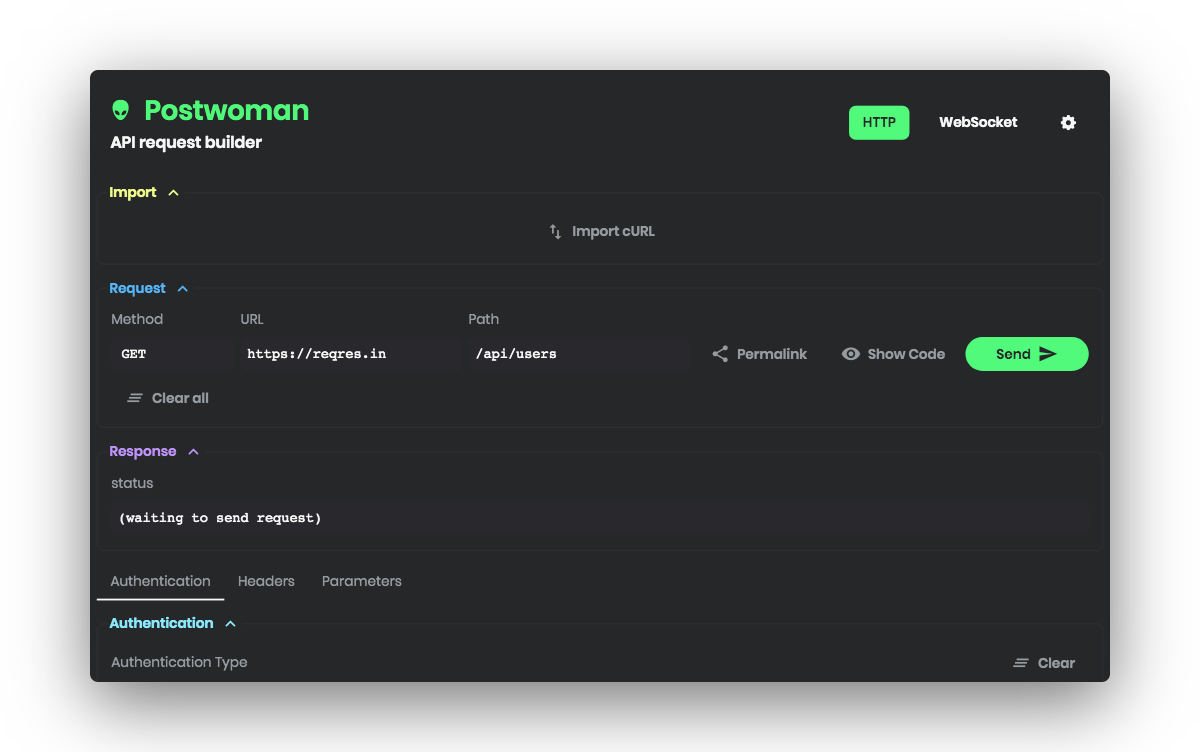Open the Parameters tab
The width and height of the screenshot is (1200, 752).
[361, 581]
